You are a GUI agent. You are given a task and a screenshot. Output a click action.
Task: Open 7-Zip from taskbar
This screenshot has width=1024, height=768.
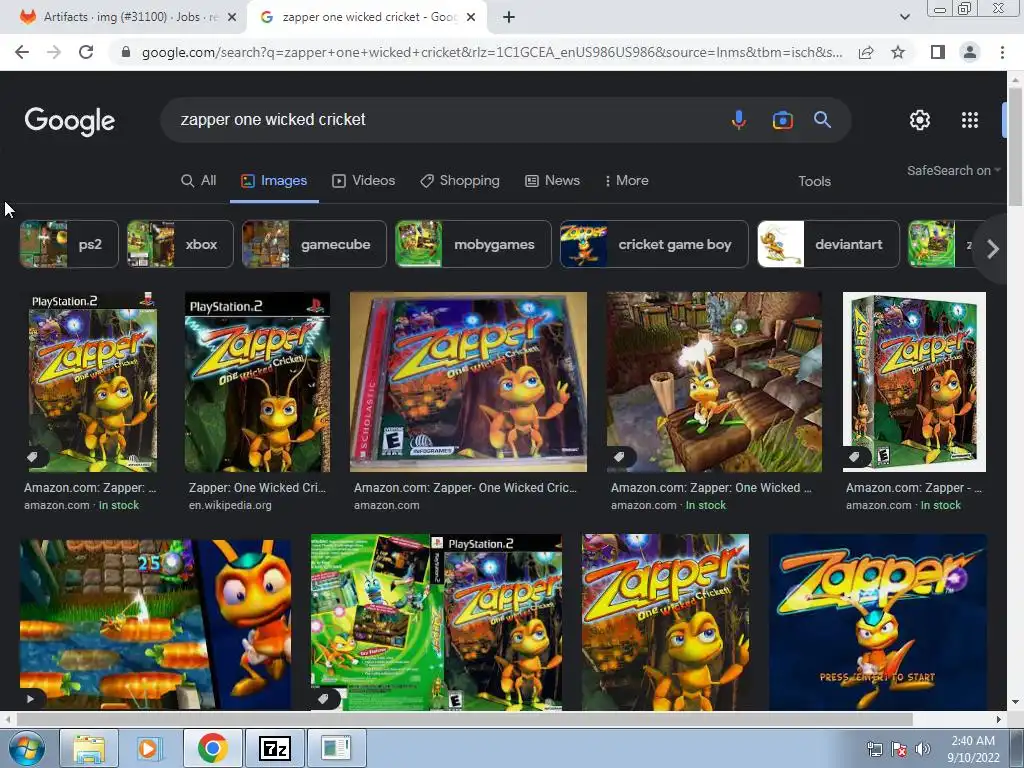tap(274, 748)
